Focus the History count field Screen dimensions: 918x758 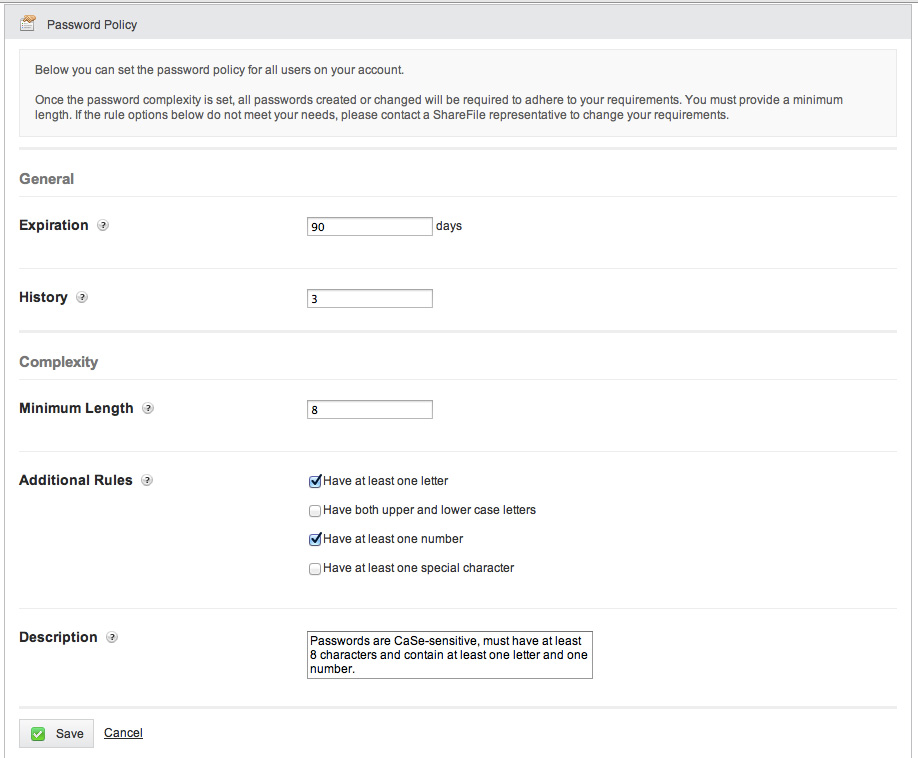370,299
